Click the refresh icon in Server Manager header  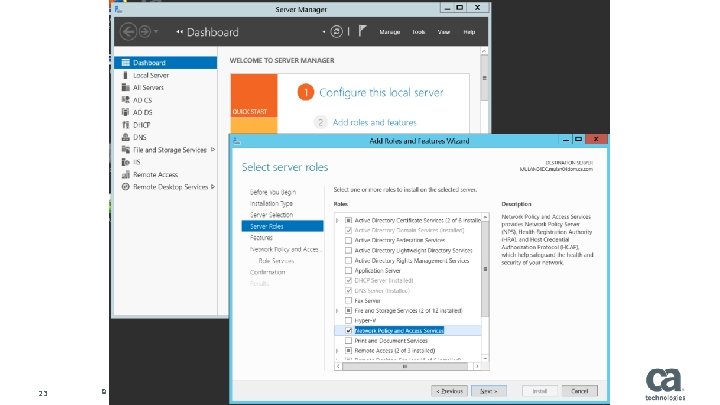337,32
